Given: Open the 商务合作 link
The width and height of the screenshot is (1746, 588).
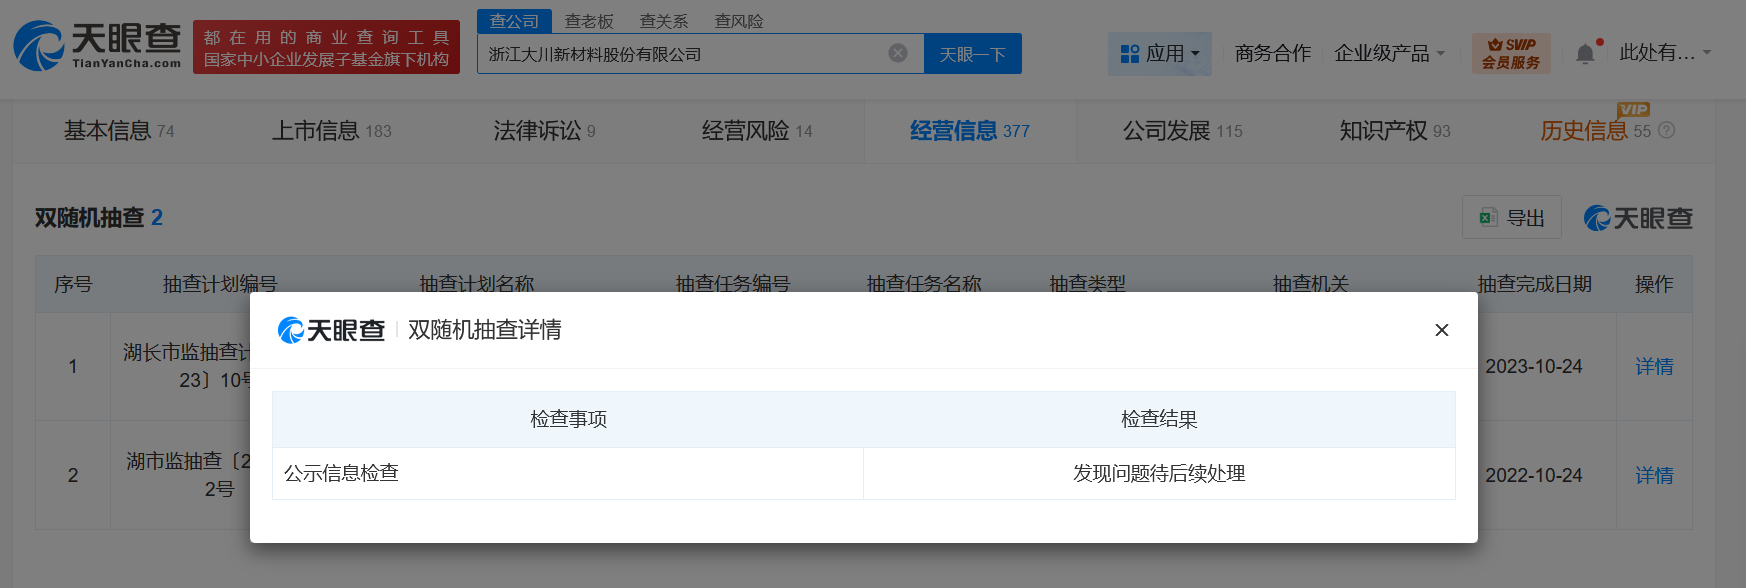Looking at the screenshot, I should click(1272, 53).
